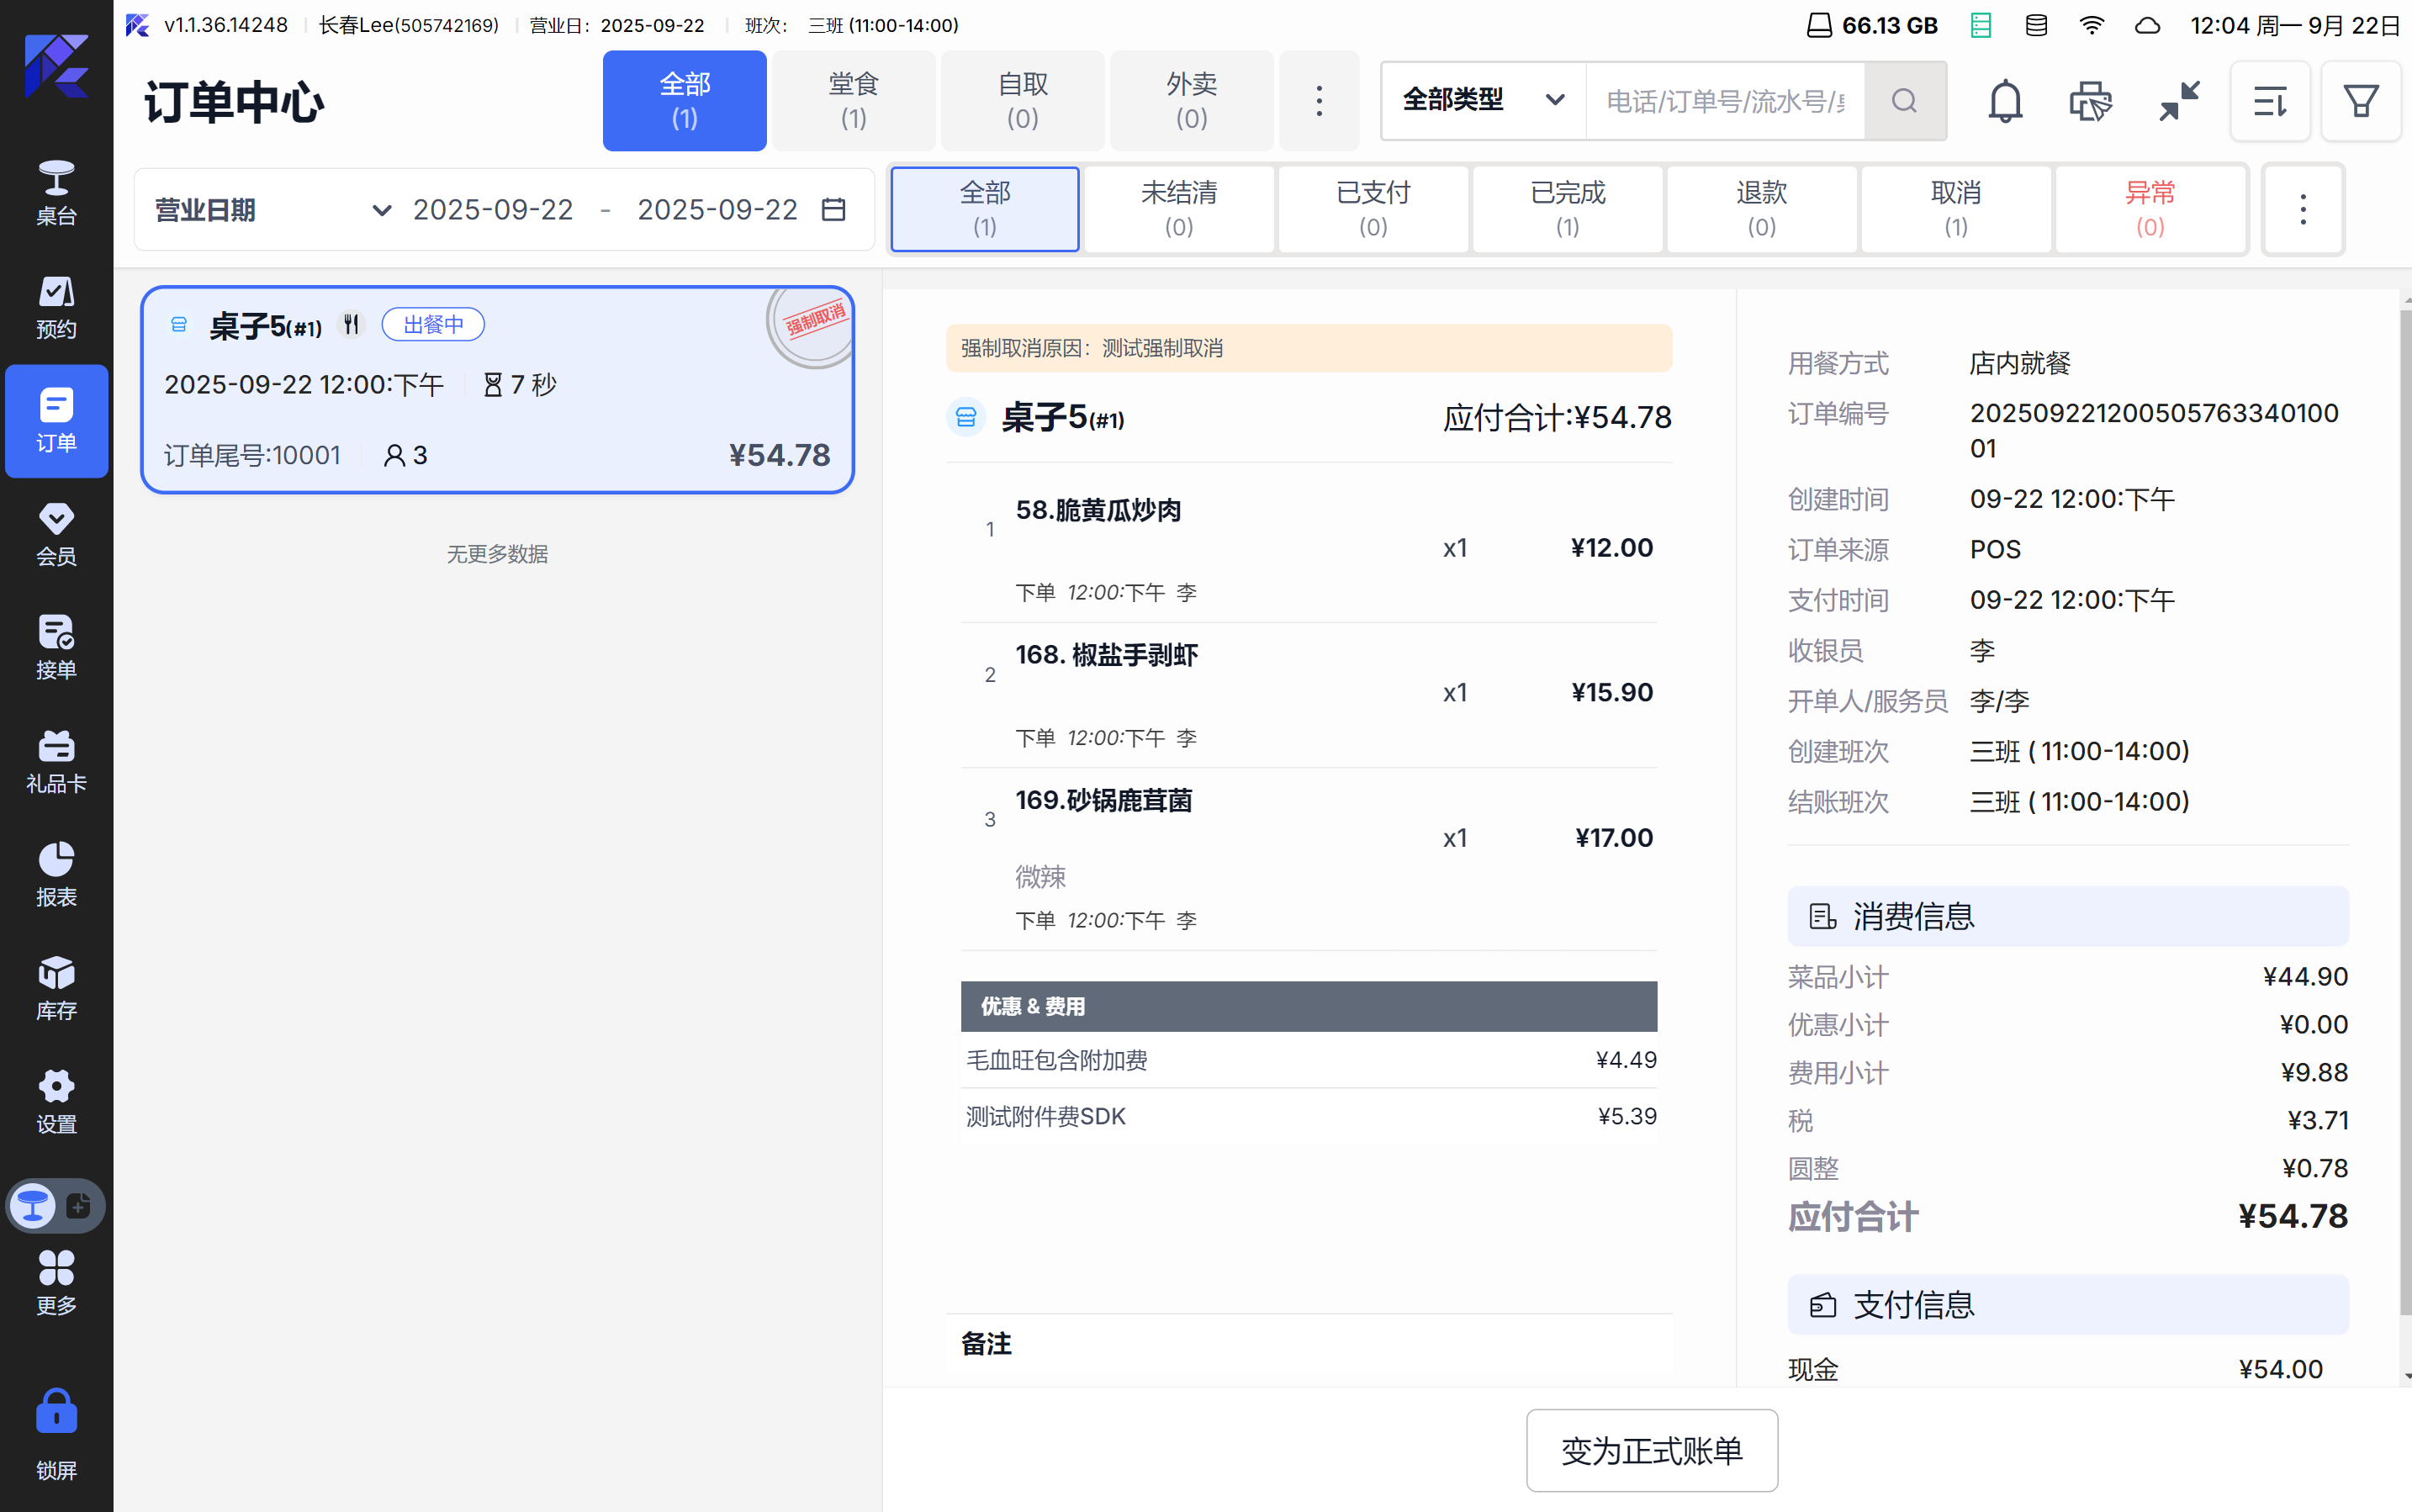Click the 变为正式账单 button

click(x=1651, y=1450)
